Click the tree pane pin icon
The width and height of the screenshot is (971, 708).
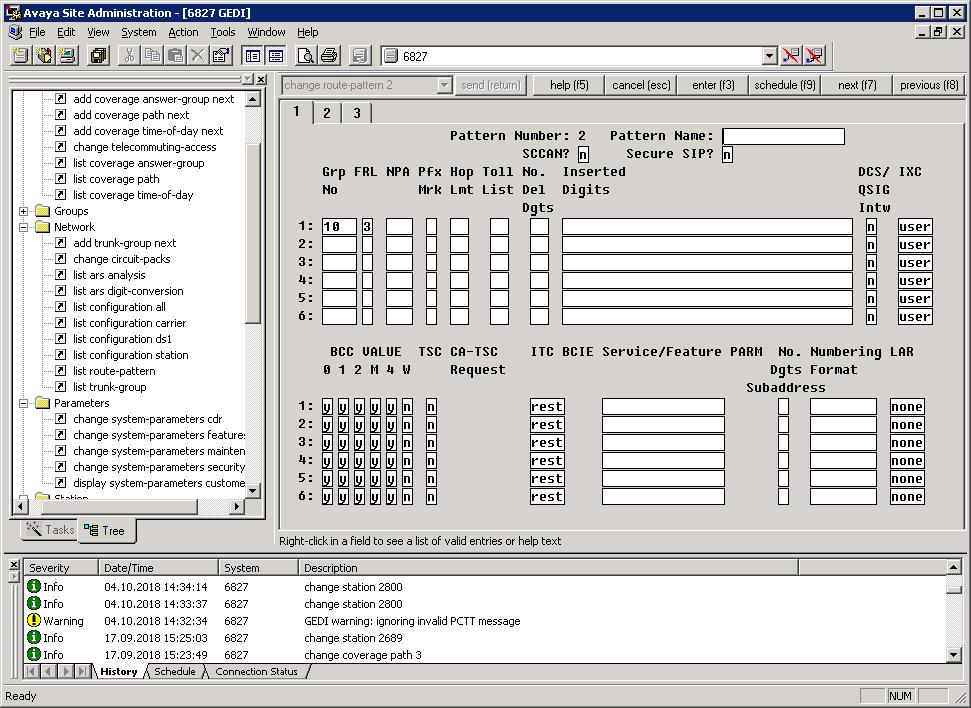coord(248,79)
